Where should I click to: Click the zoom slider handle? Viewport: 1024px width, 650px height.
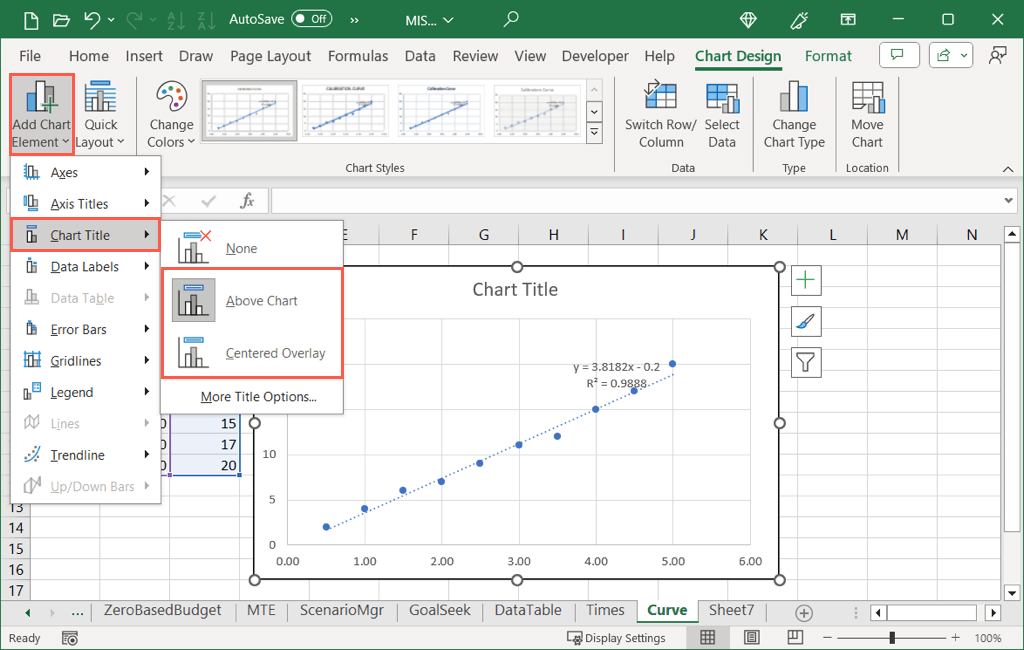coord(892,638)
